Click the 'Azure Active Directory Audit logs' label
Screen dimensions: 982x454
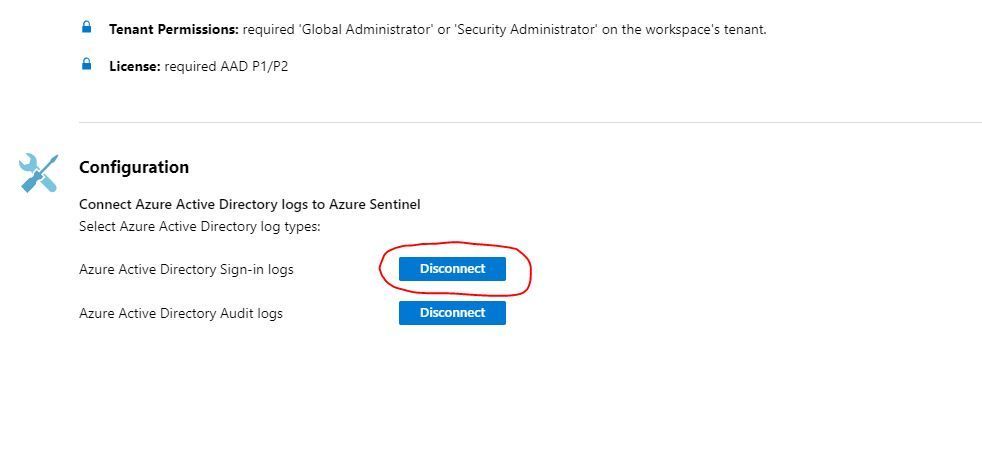pos(181,313)
